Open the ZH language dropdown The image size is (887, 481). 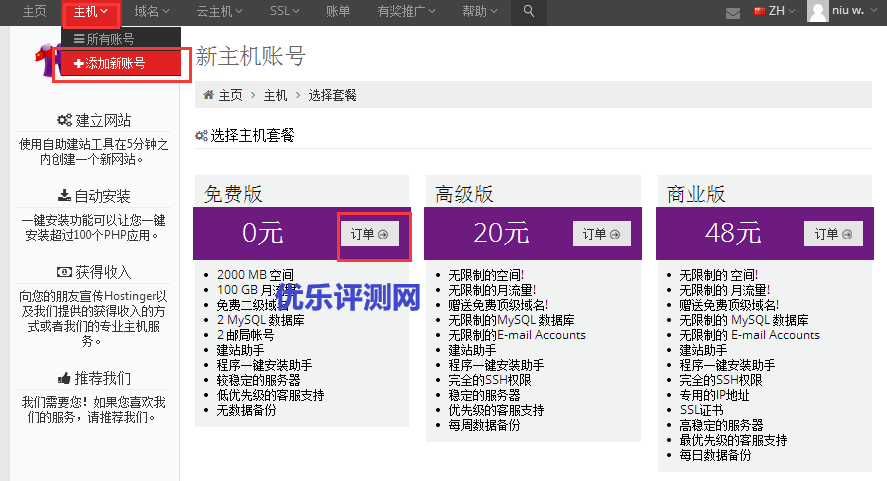point(775,12)
